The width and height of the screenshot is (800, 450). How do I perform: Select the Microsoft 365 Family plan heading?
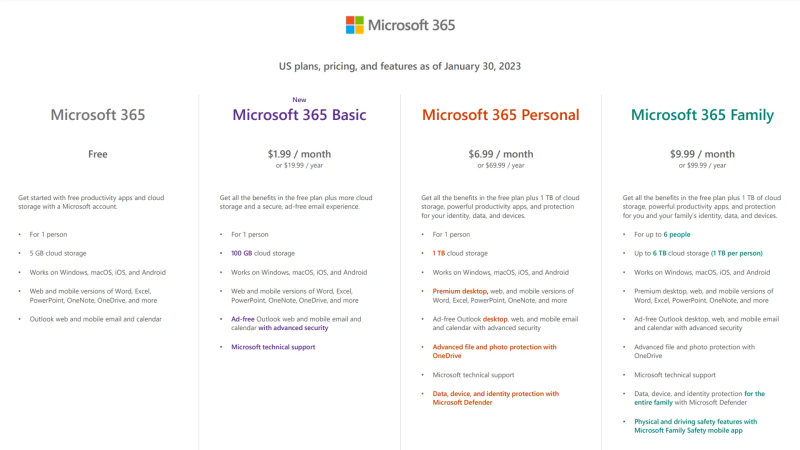click(702, 115)
